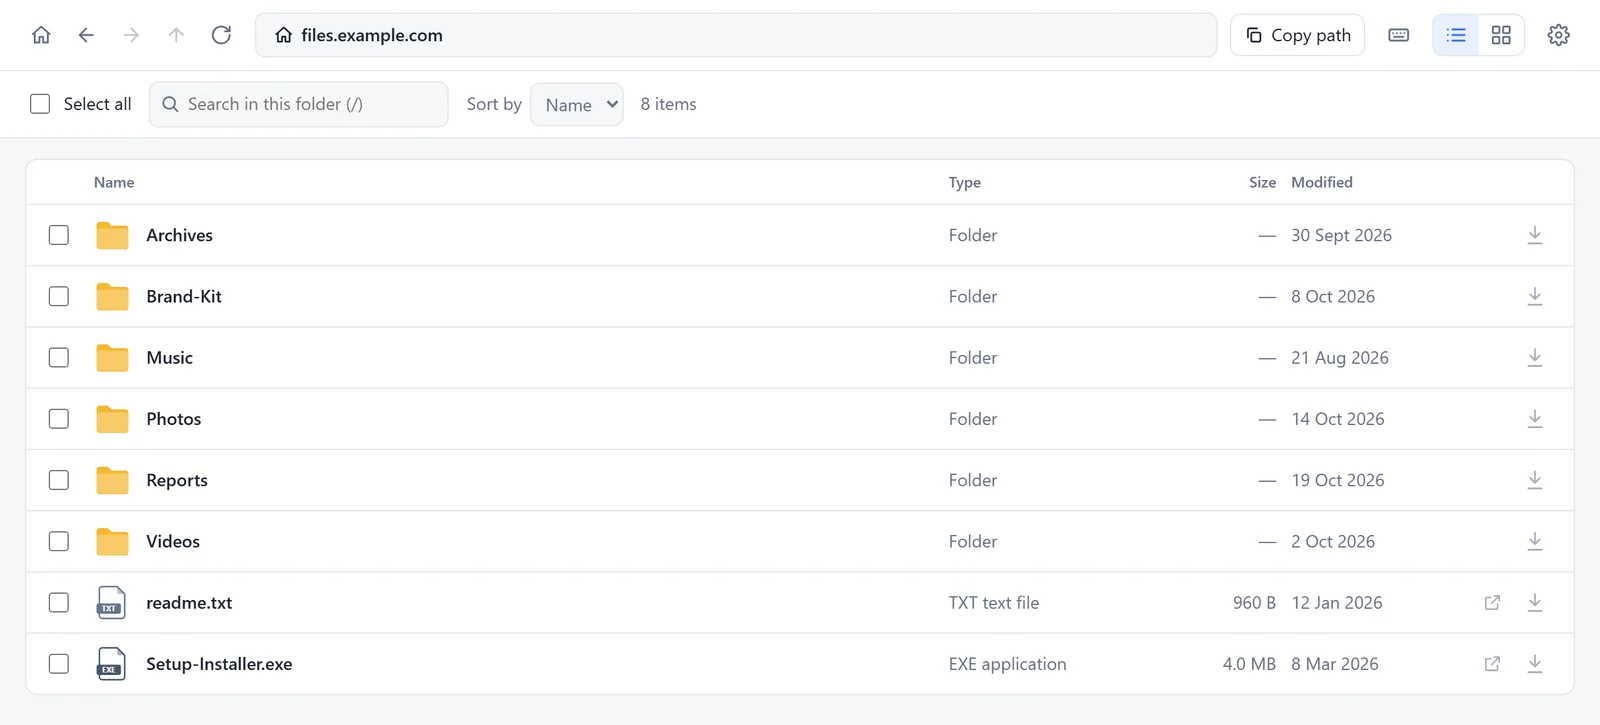The width and height of the screenshot is (1600, 725).
Task: Tick the Select all checkbox
Action: tap(40, 104)
